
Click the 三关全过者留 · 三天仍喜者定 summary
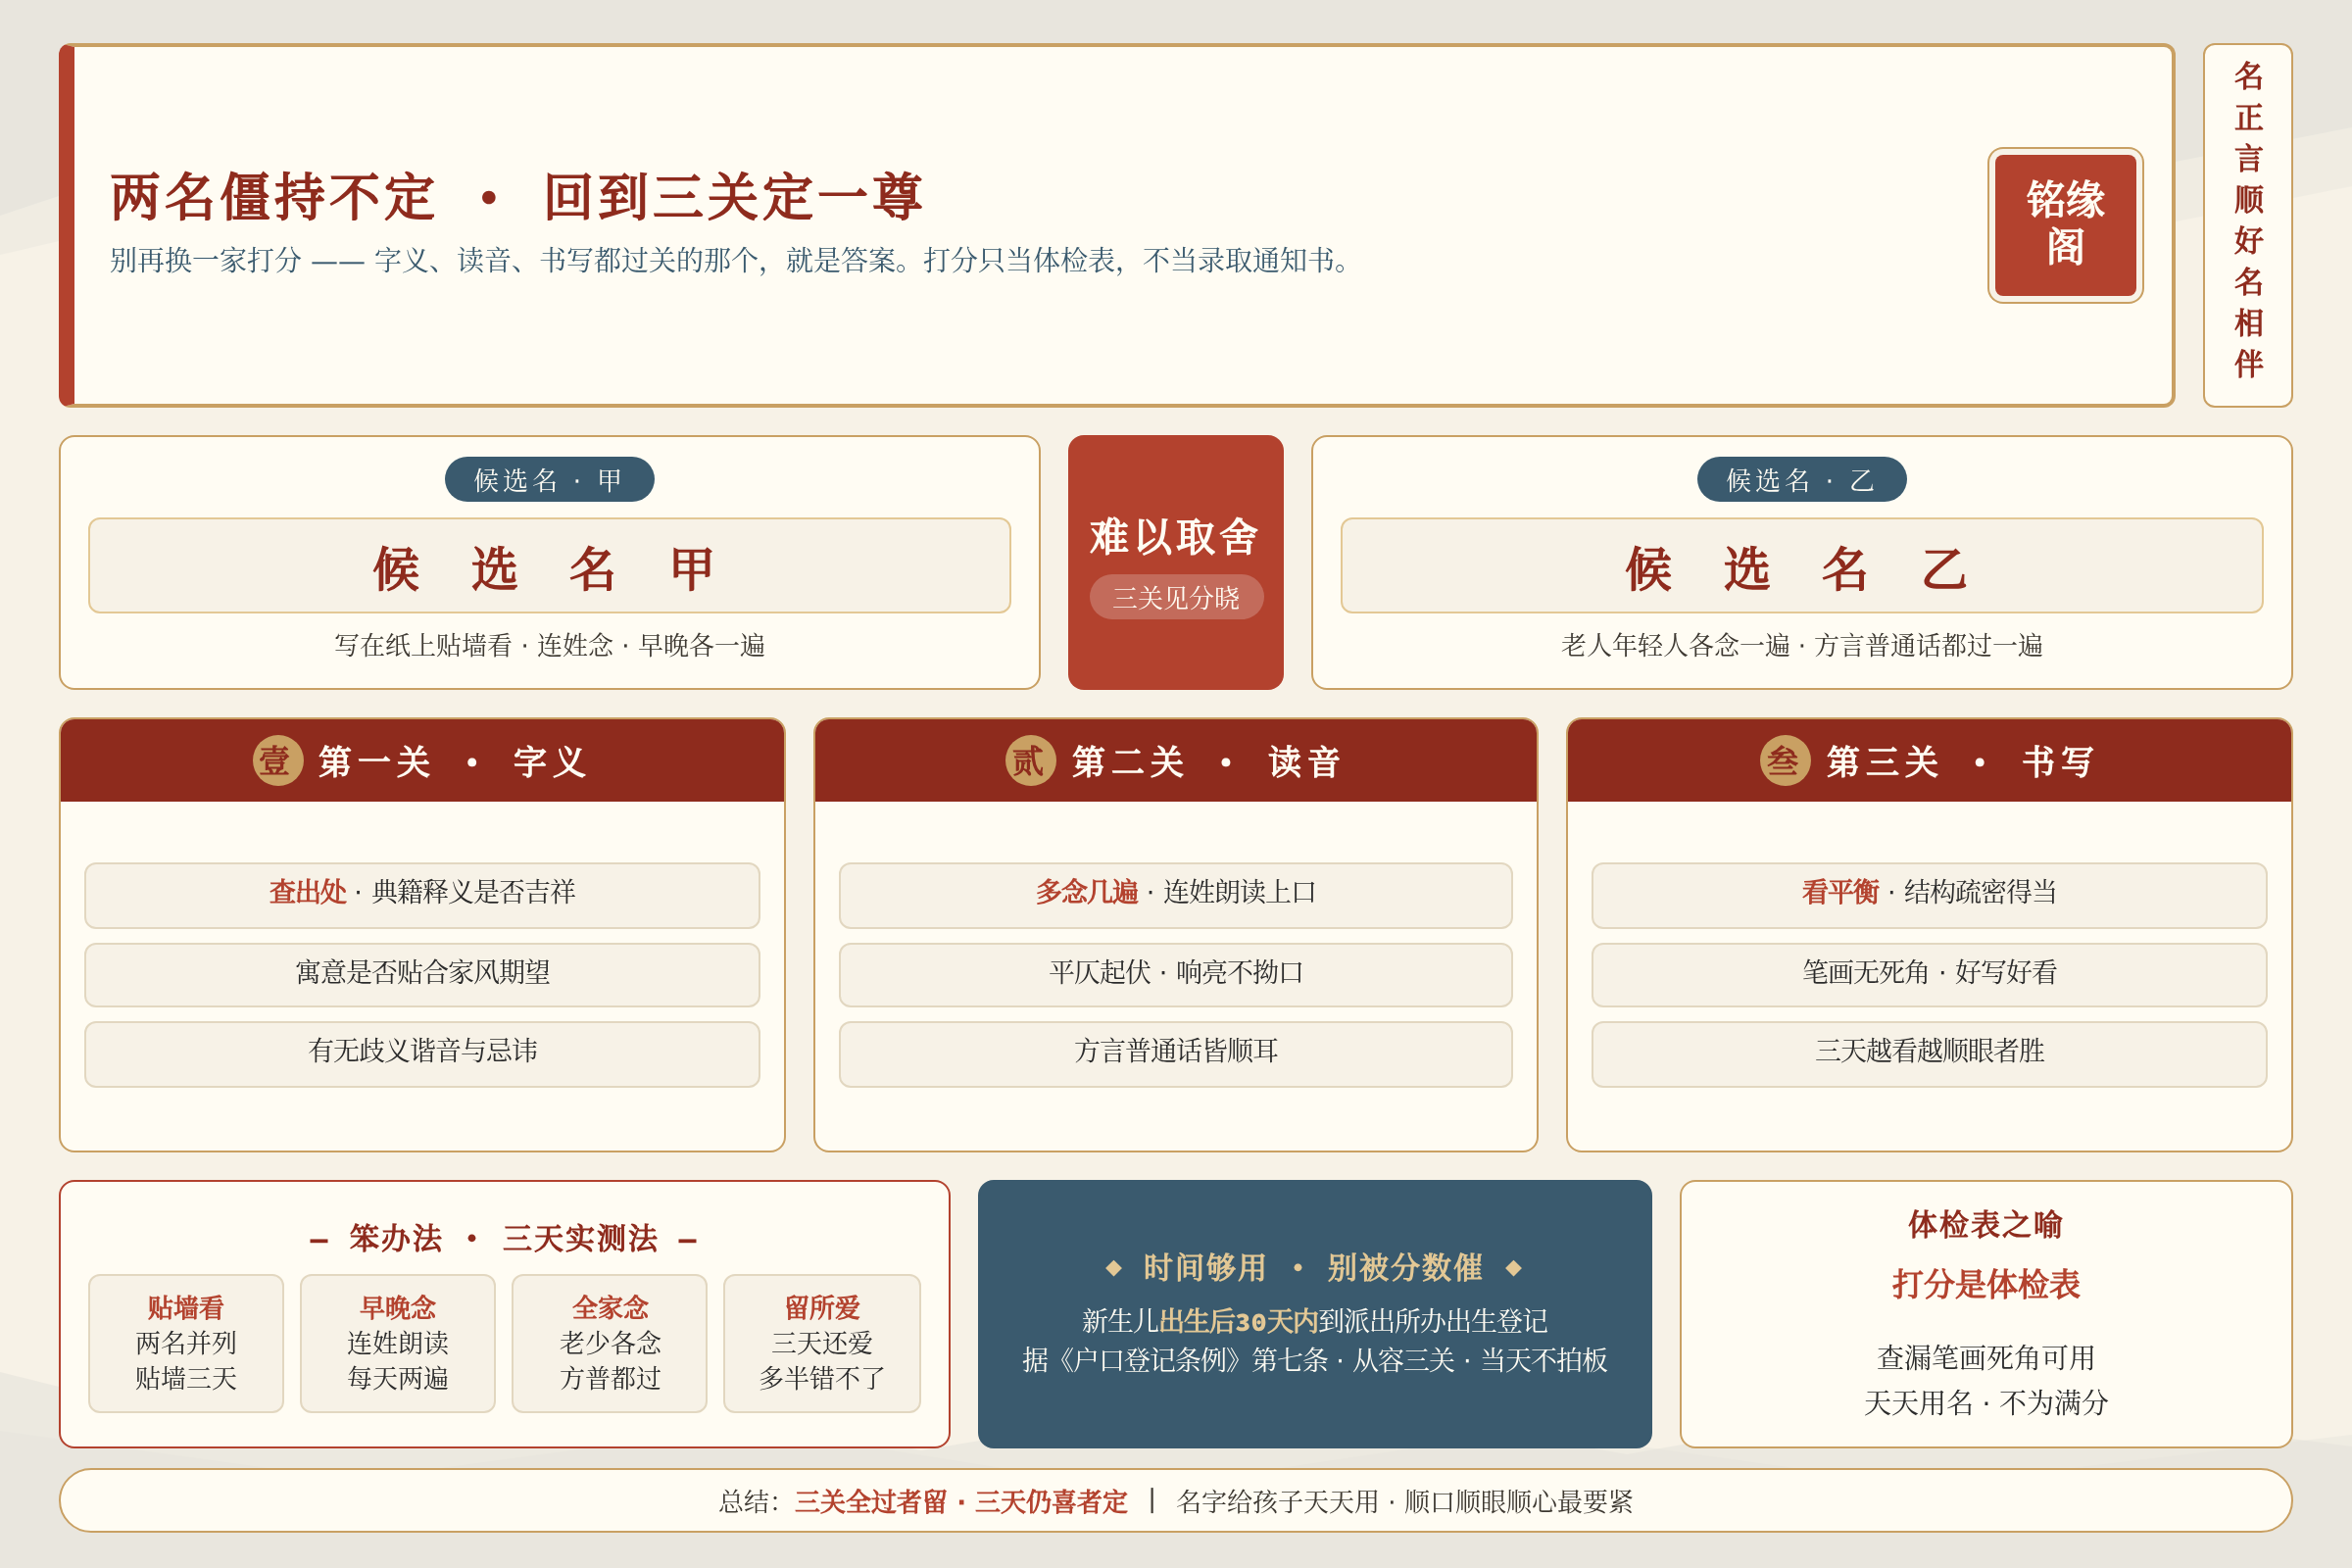click(960, 1501)
